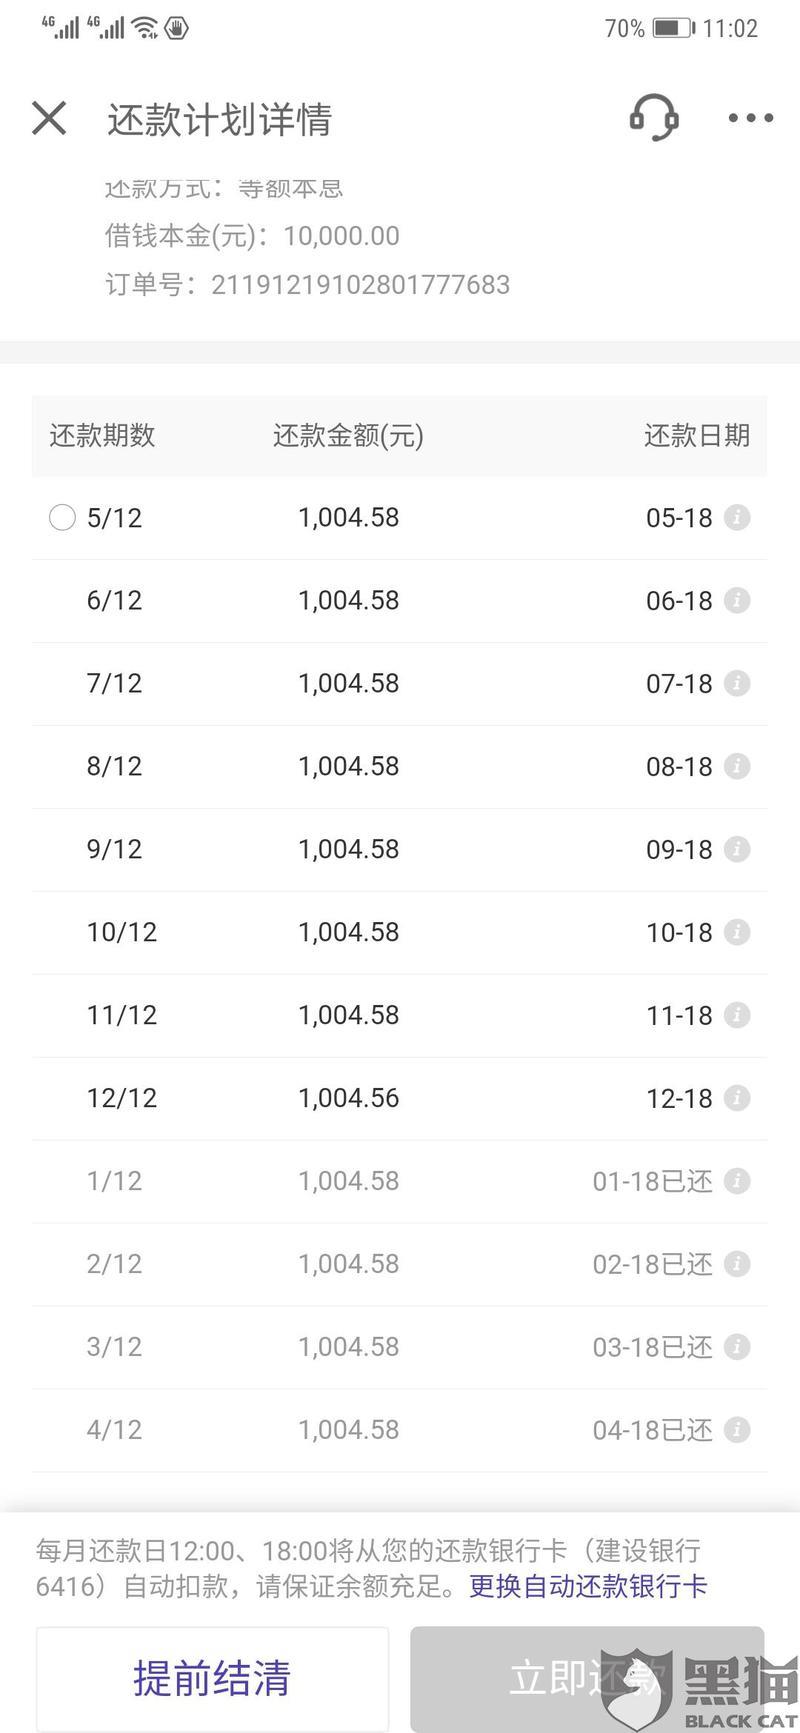Tap info icon beside 07-18 date
800x1733 pixels.
pos(737,683)
